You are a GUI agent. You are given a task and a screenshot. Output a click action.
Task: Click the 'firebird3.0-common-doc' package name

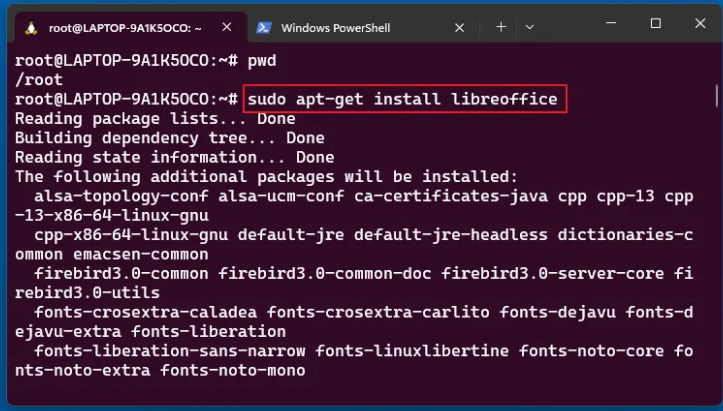[325, 274]
